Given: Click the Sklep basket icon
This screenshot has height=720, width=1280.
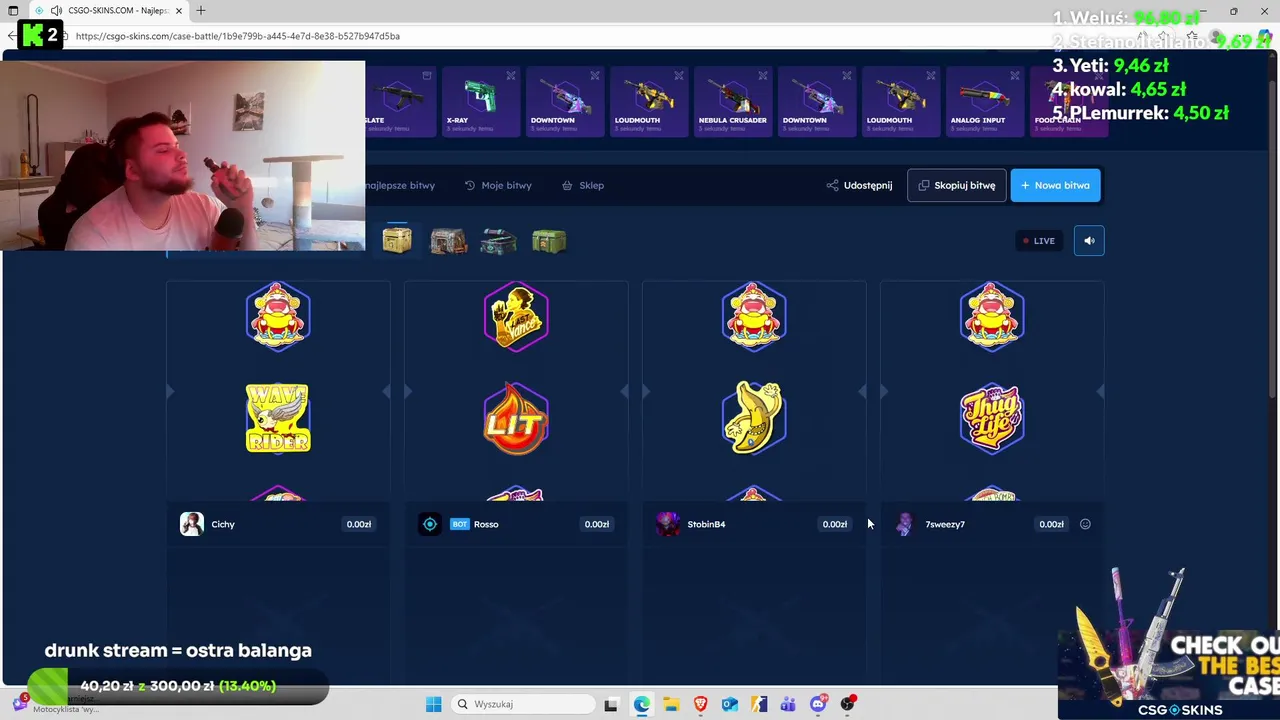Looking at the screenshot, I should pyautogui.click(x=567, y=185).
